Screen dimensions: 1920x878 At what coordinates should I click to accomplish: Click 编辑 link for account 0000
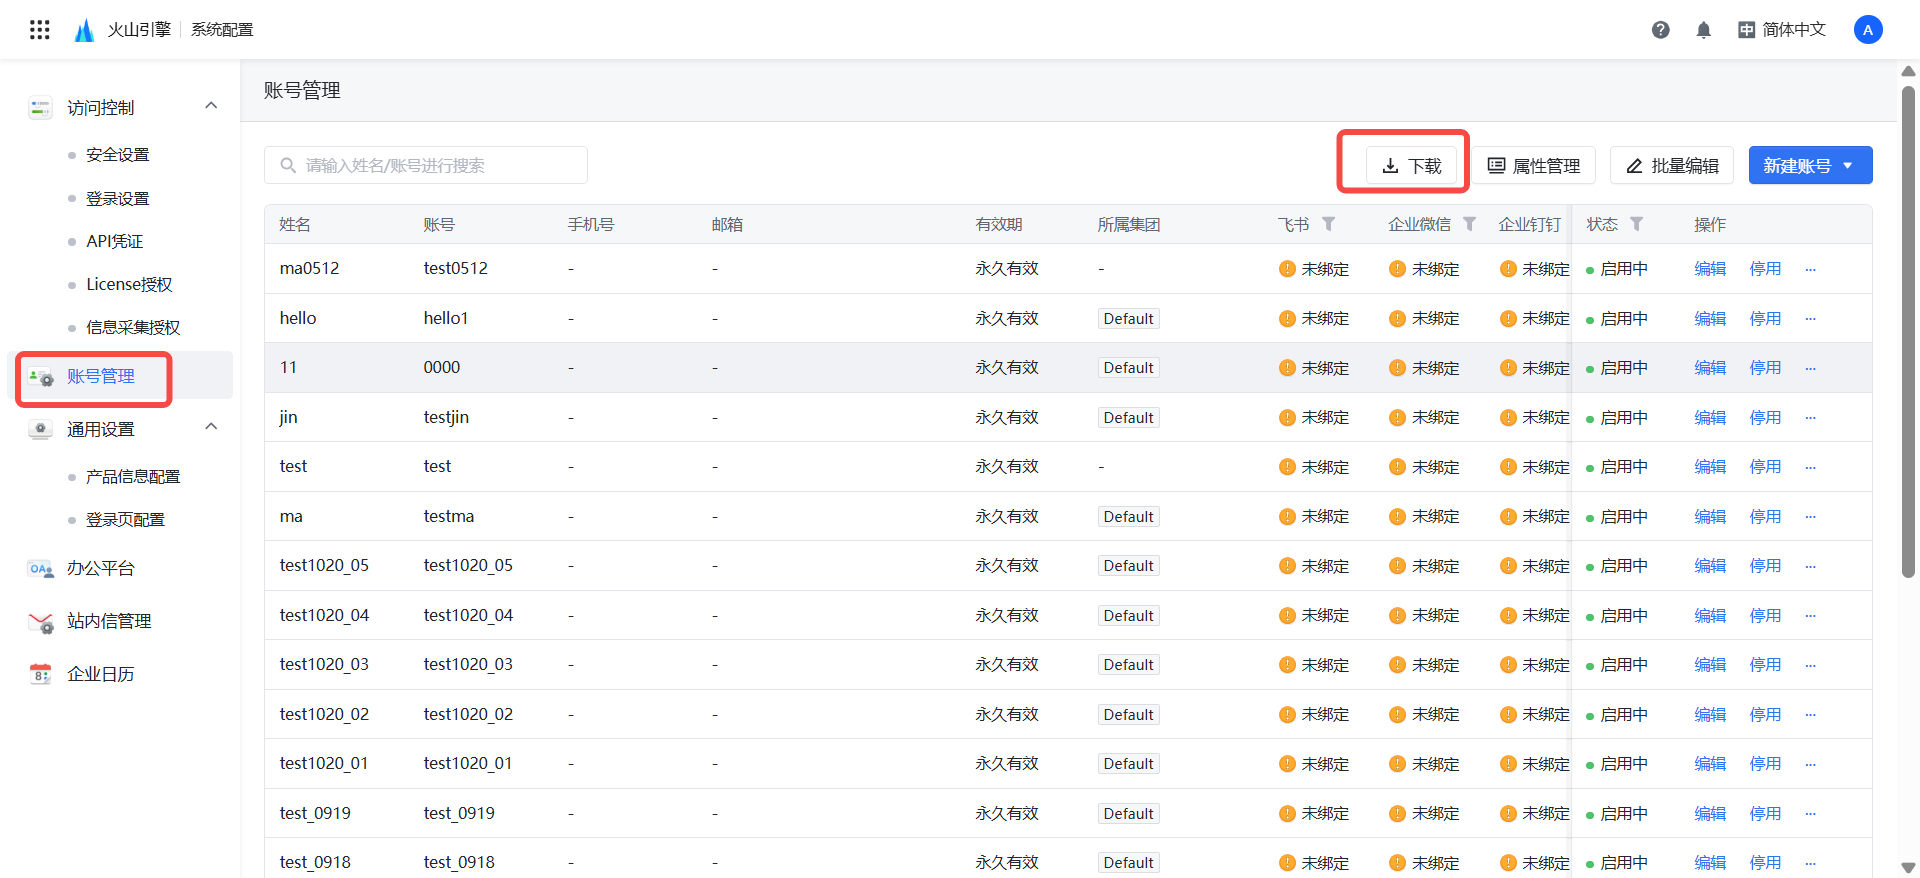[1709, 368]
